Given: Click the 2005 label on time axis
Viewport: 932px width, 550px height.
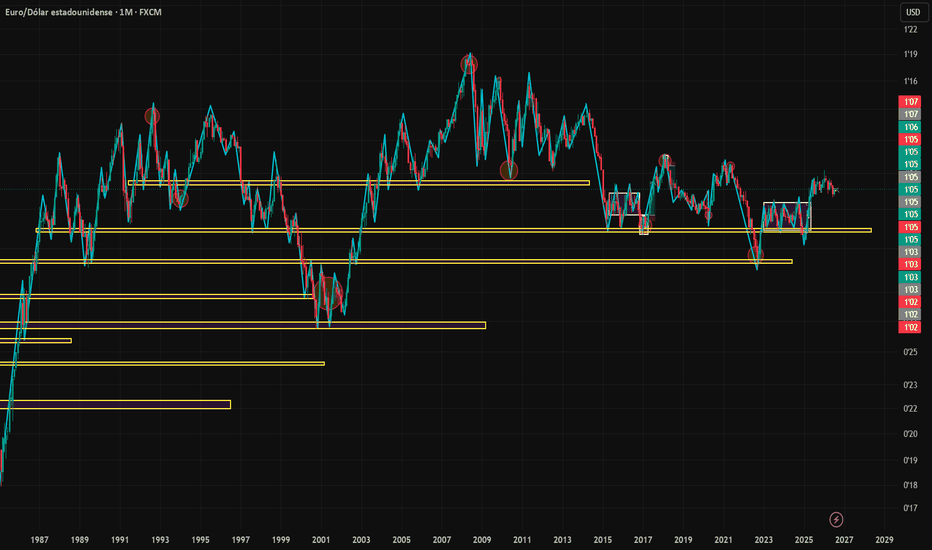Looking at the screenshot, I should [401, 540].
